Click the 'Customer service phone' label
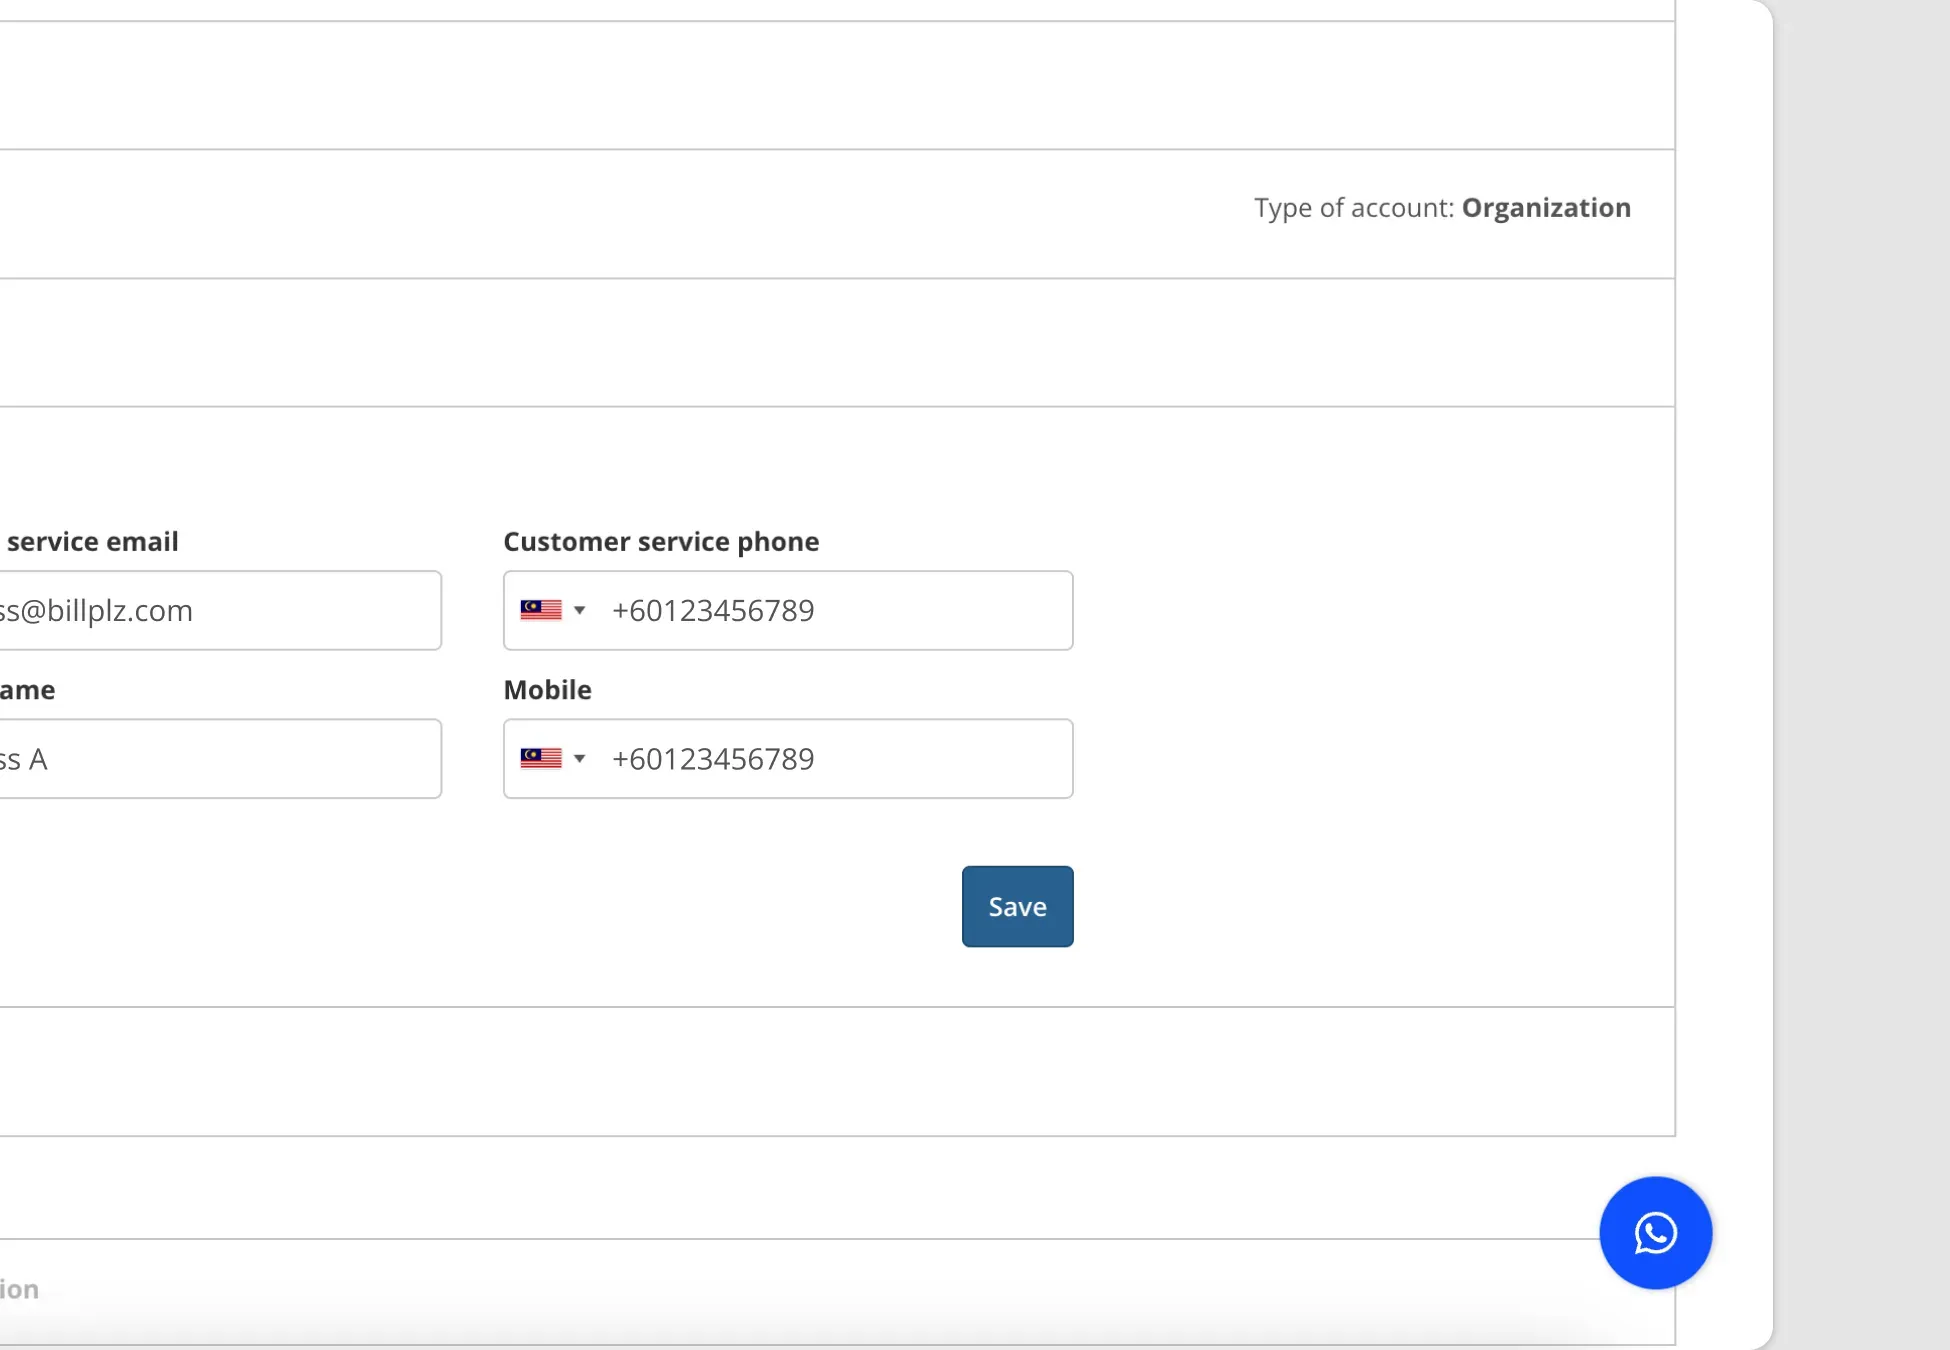Screen dimensions: 1950x1350 [x=661, y=541]
